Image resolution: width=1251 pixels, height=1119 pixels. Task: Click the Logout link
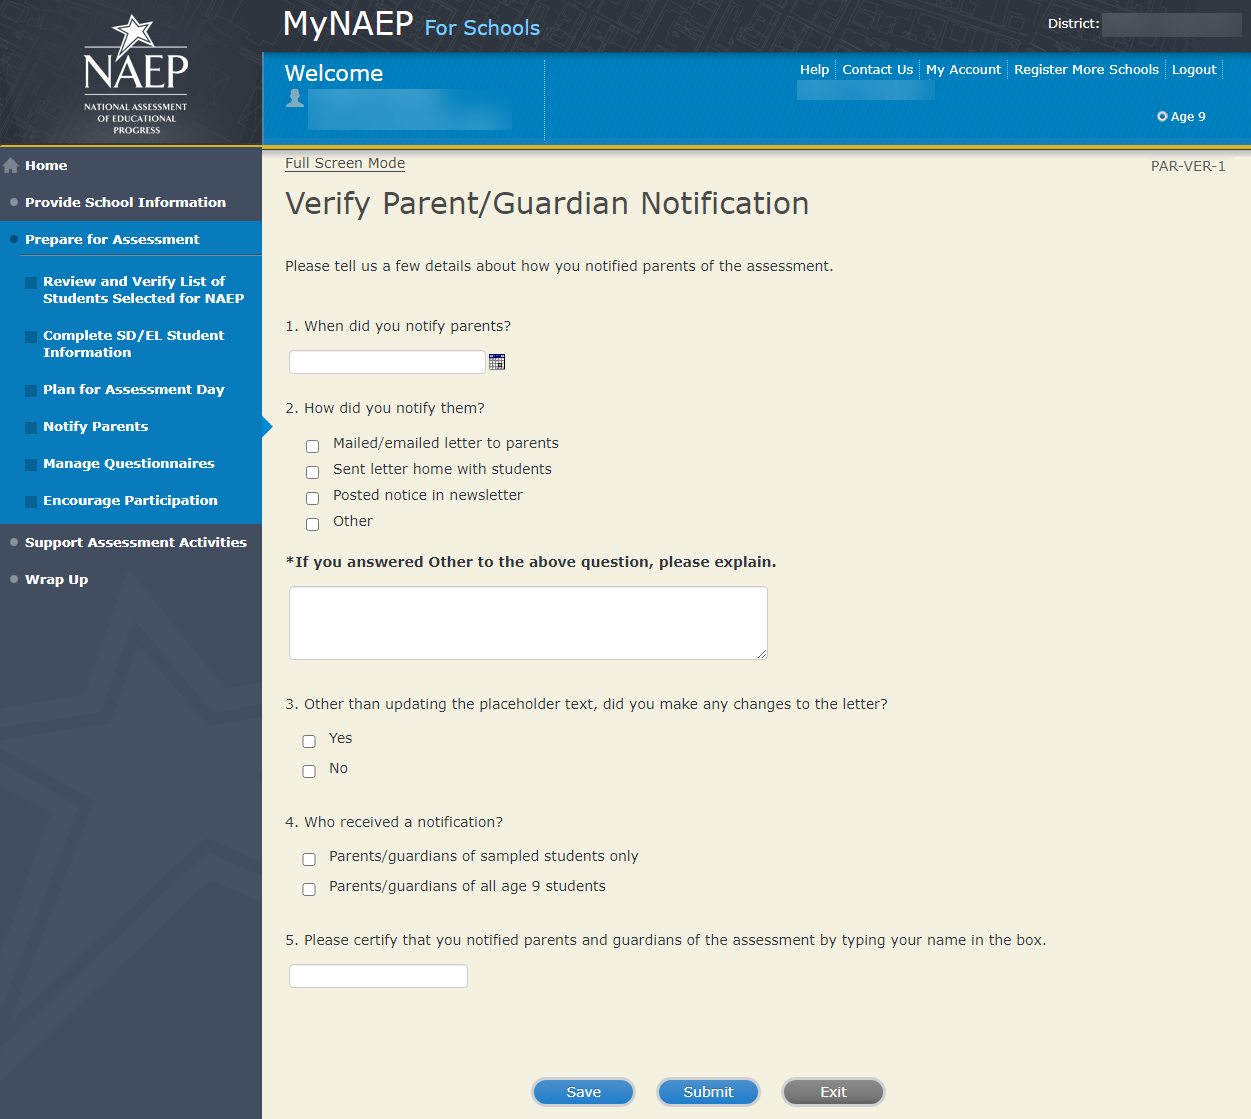pos(1194,69)
